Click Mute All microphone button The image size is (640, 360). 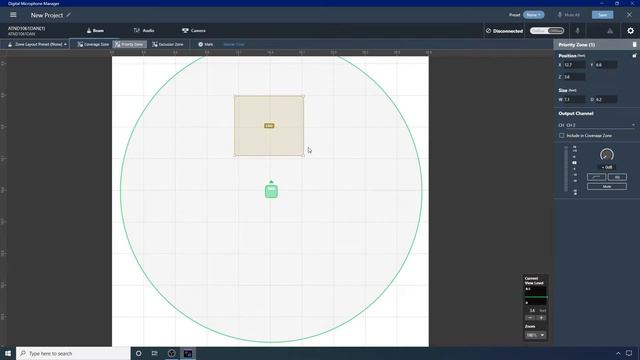(x=569, y=15)
